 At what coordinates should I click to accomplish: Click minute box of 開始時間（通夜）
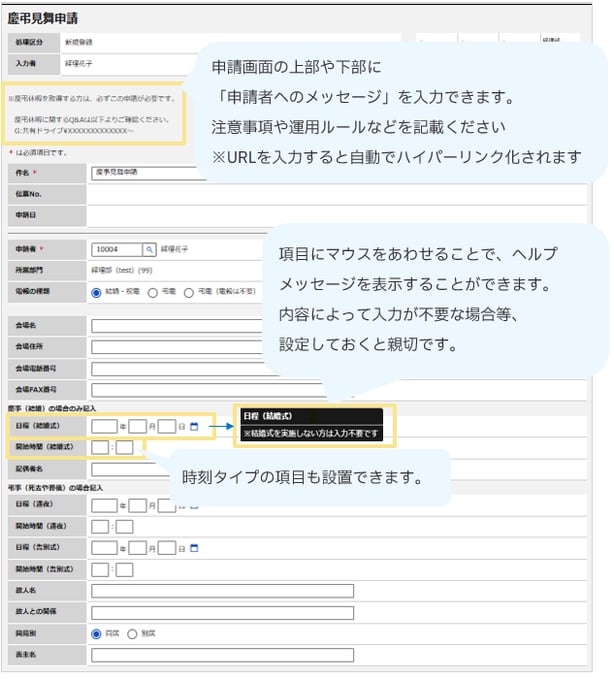coord(125,527)
